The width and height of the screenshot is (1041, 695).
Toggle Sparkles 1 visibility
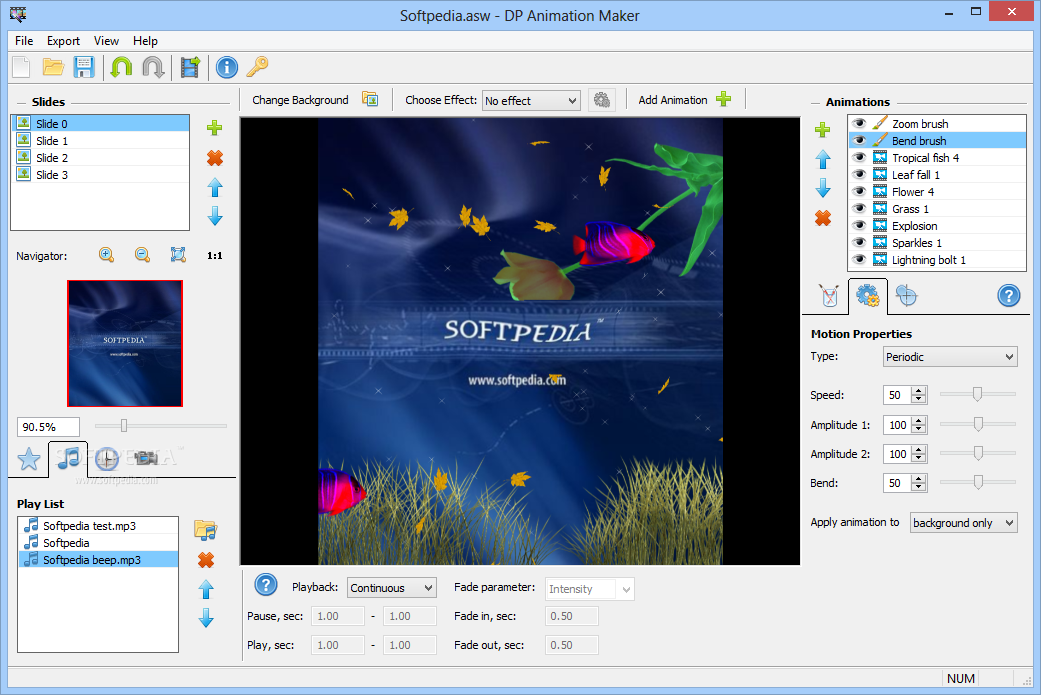tap(859, 243)
